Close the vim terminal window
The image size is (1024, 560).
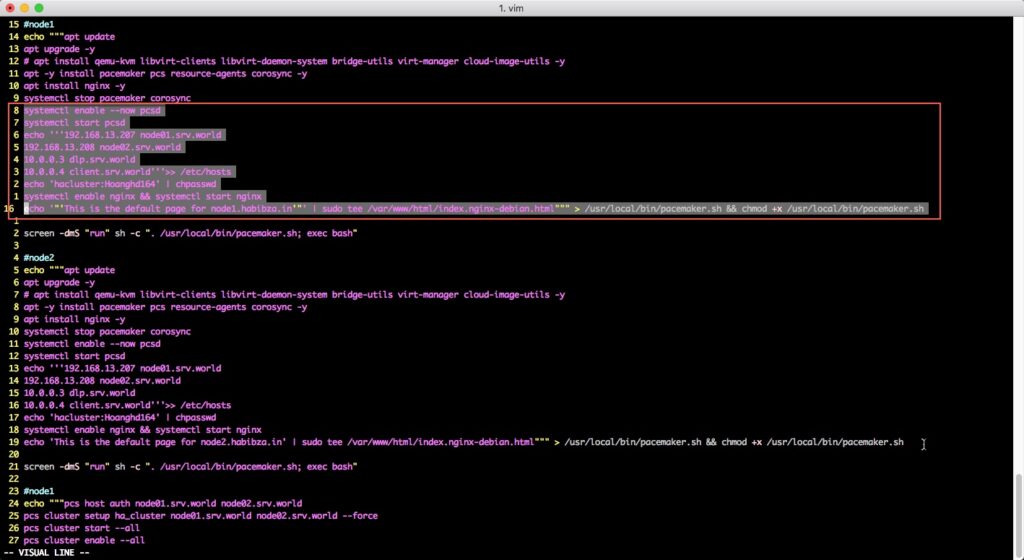(10, 8)
